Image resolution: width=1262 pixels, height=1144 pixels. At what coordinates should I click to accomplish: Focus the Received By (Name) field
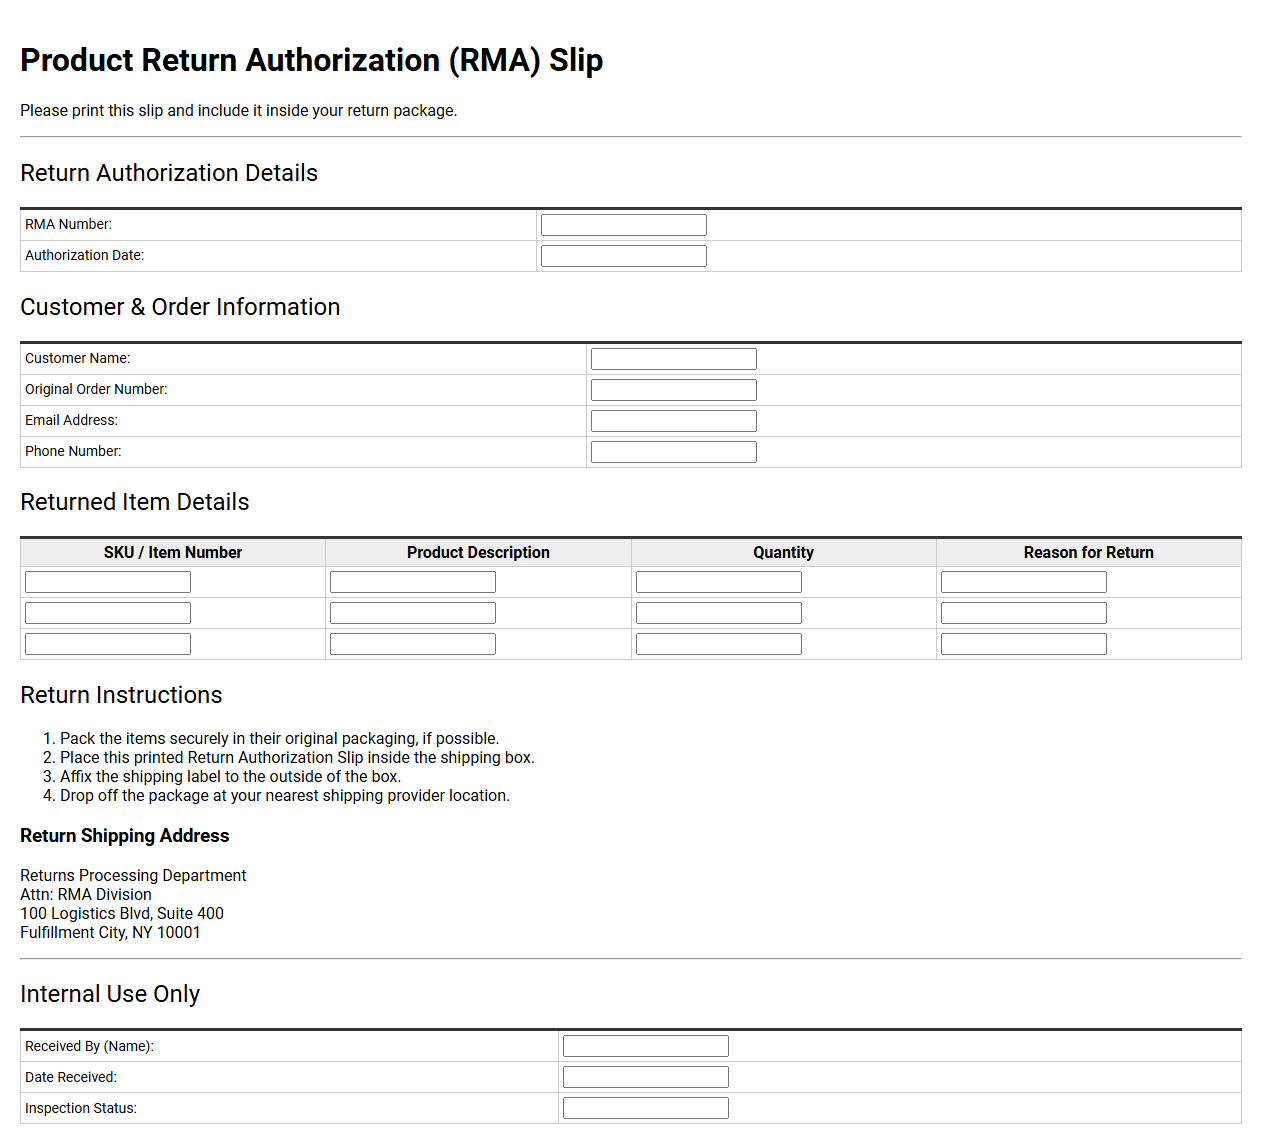(646, 1046)
